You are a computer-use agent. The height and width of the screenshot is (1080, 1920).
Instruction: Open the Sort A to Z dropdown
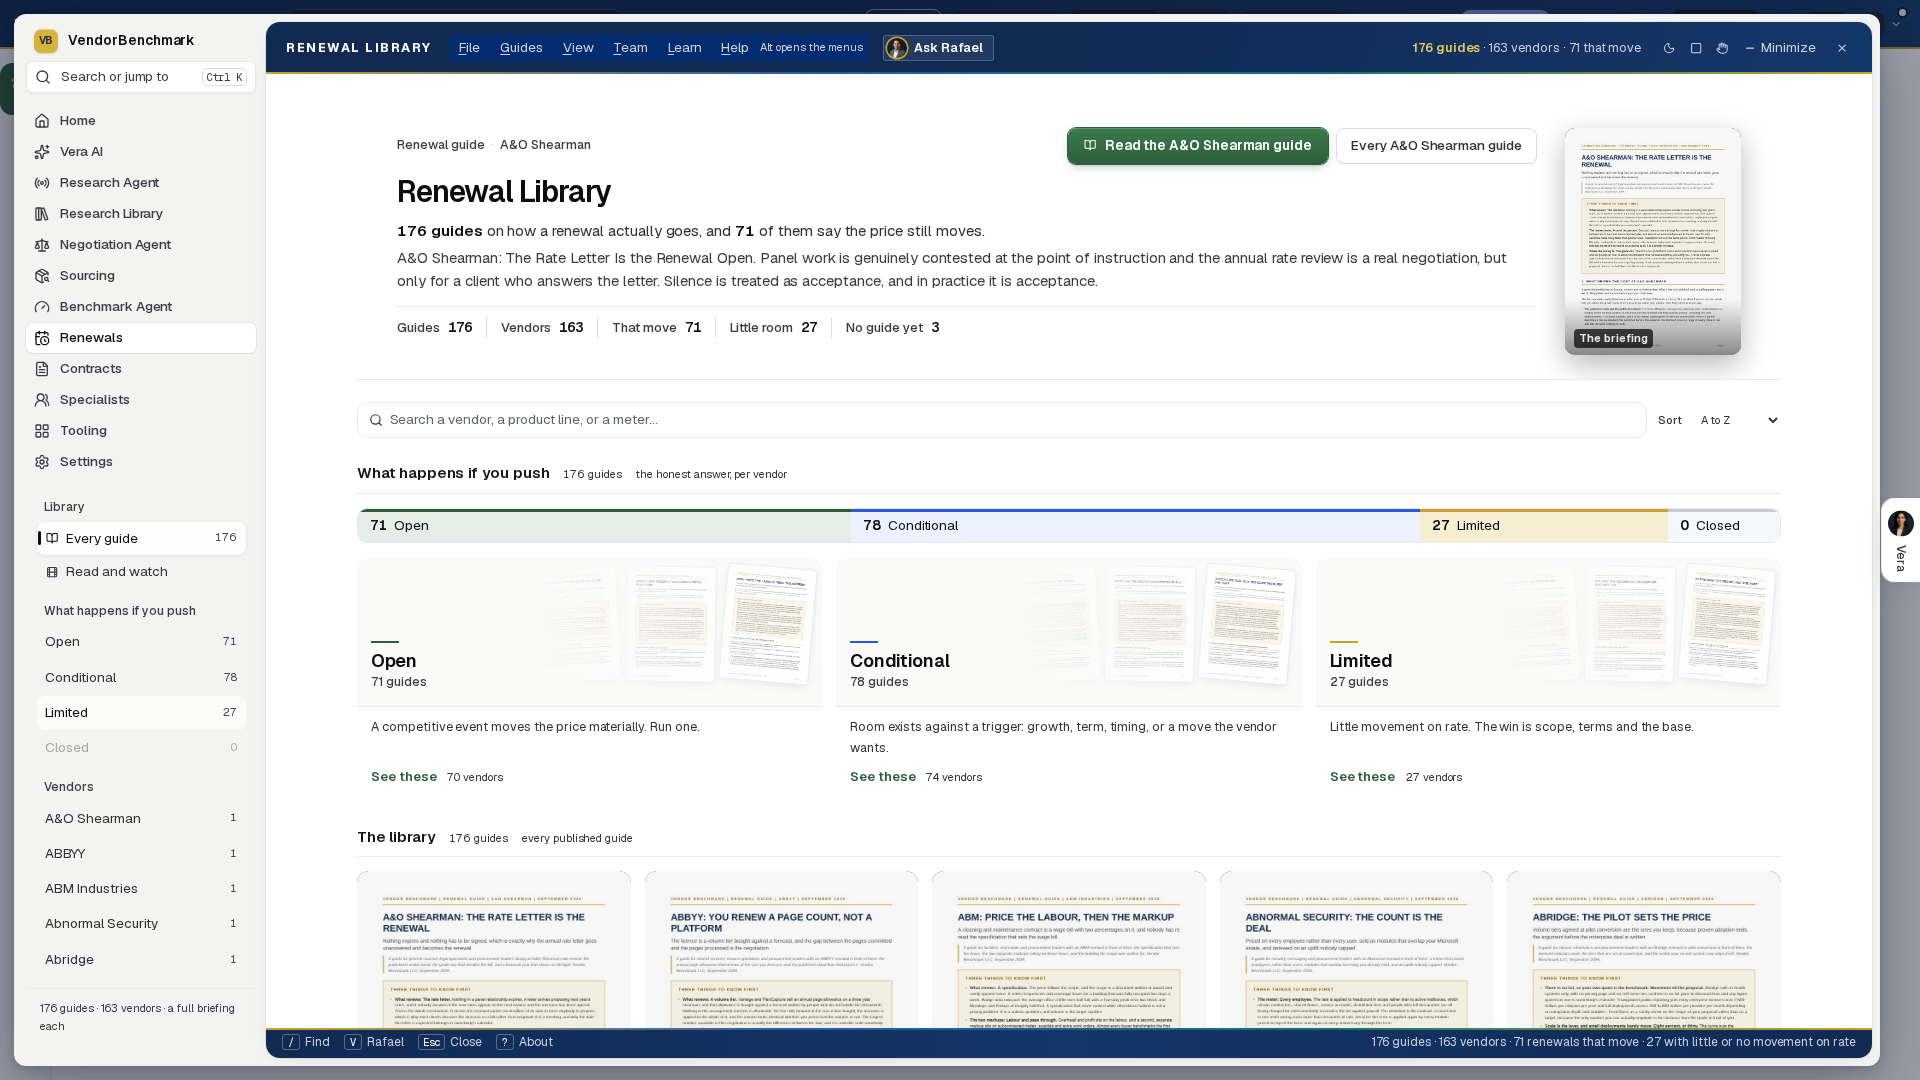click(1739, 421)
